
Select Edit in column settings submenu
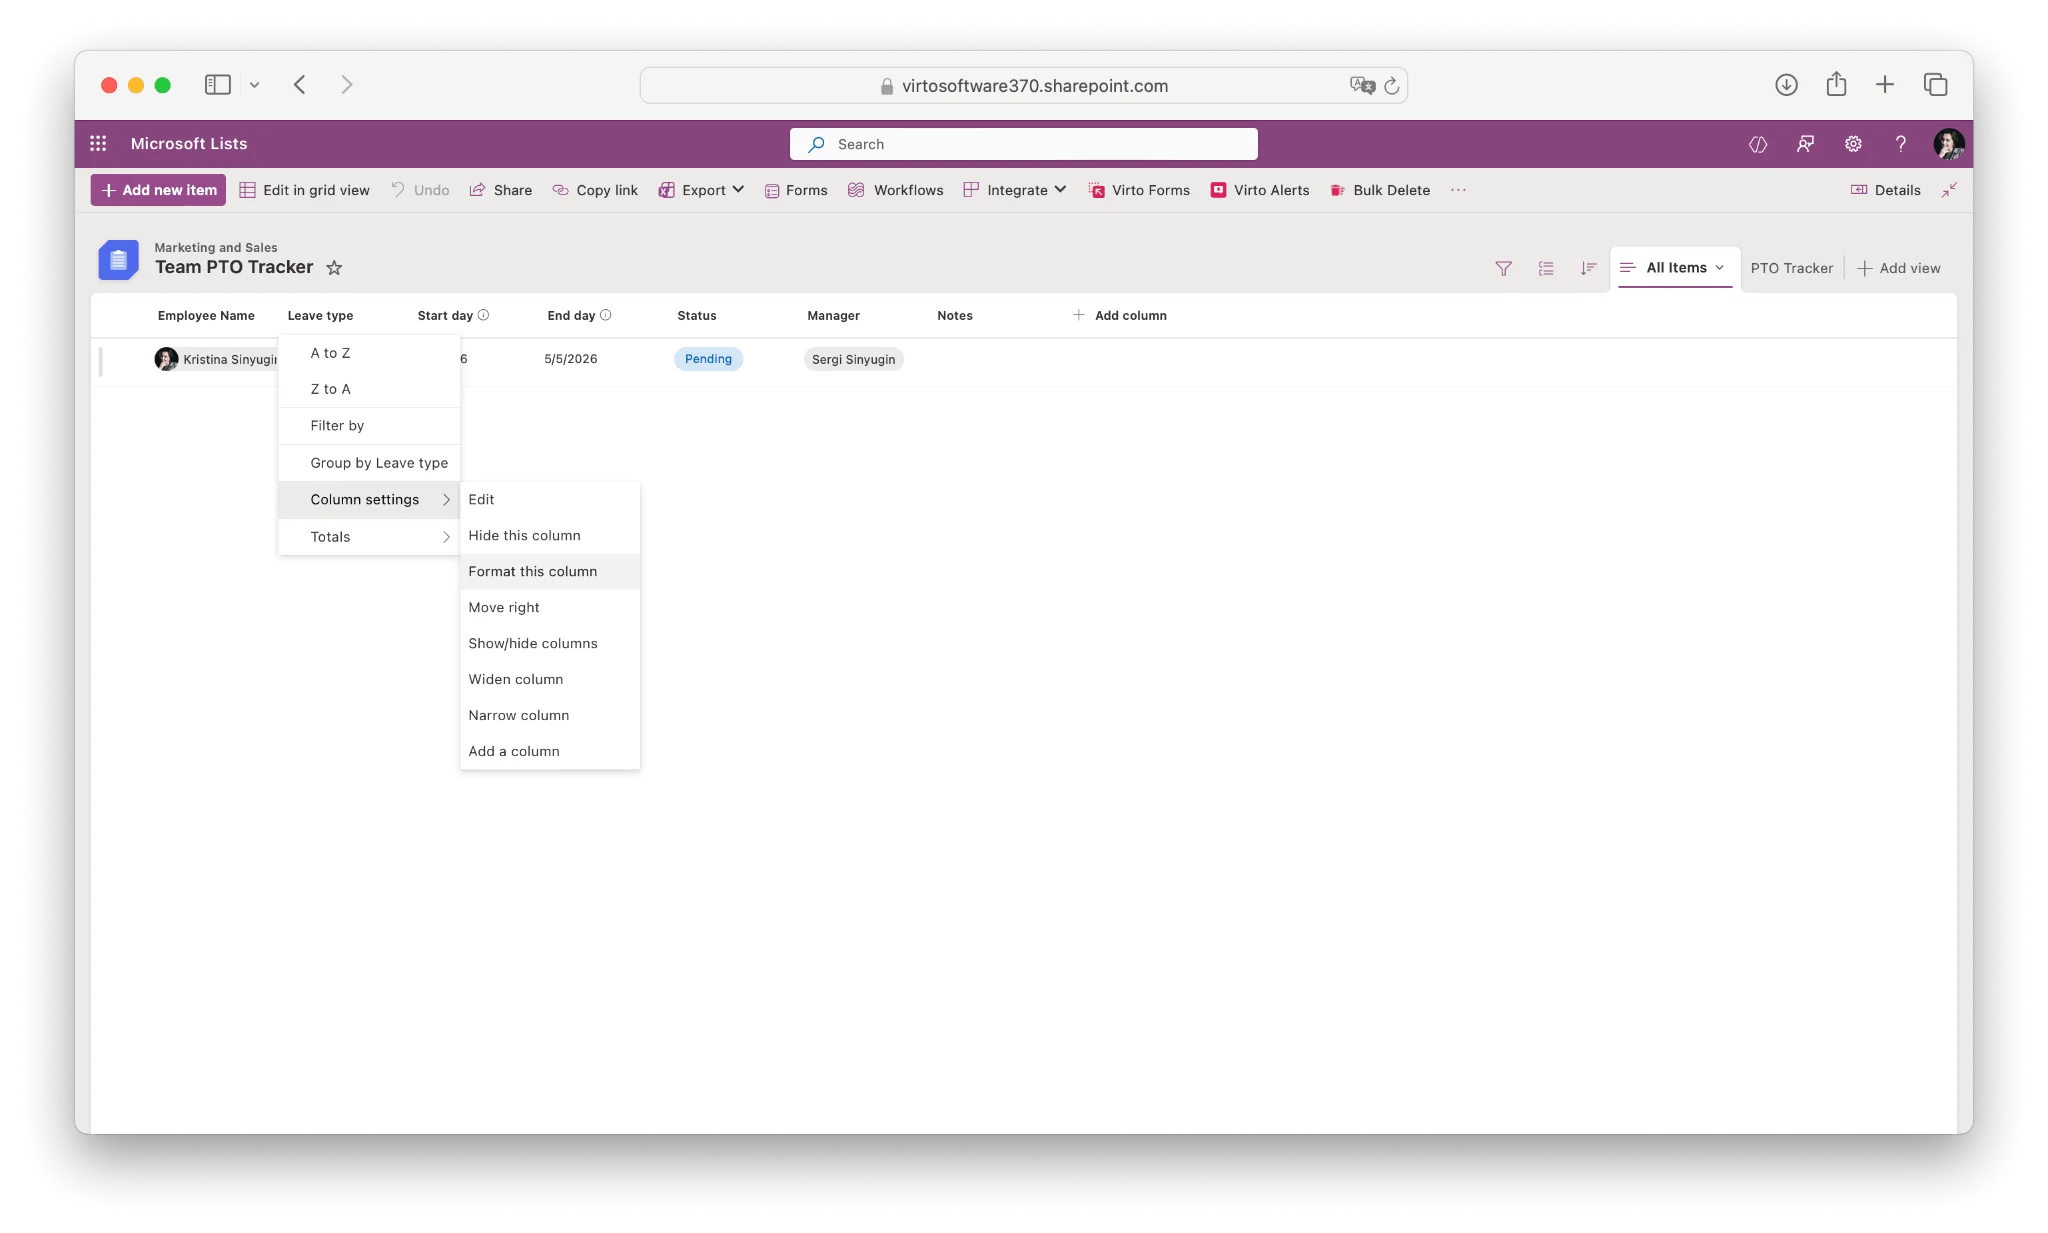point(549,500)
